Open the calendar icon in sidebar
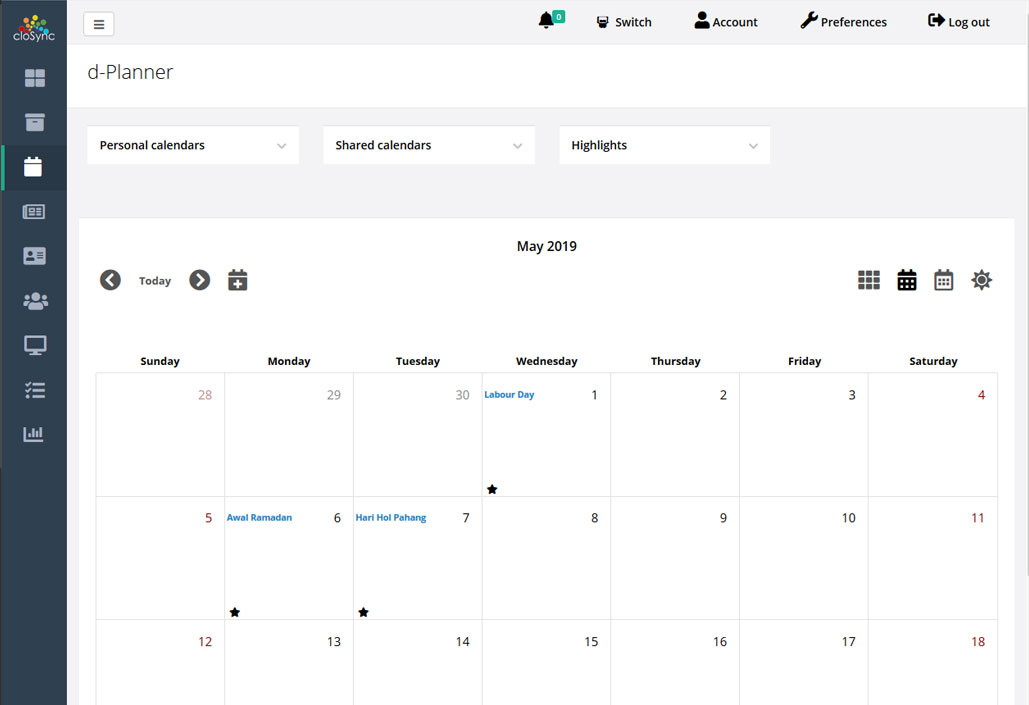The image size is (1029, 705). coord(34,167)
